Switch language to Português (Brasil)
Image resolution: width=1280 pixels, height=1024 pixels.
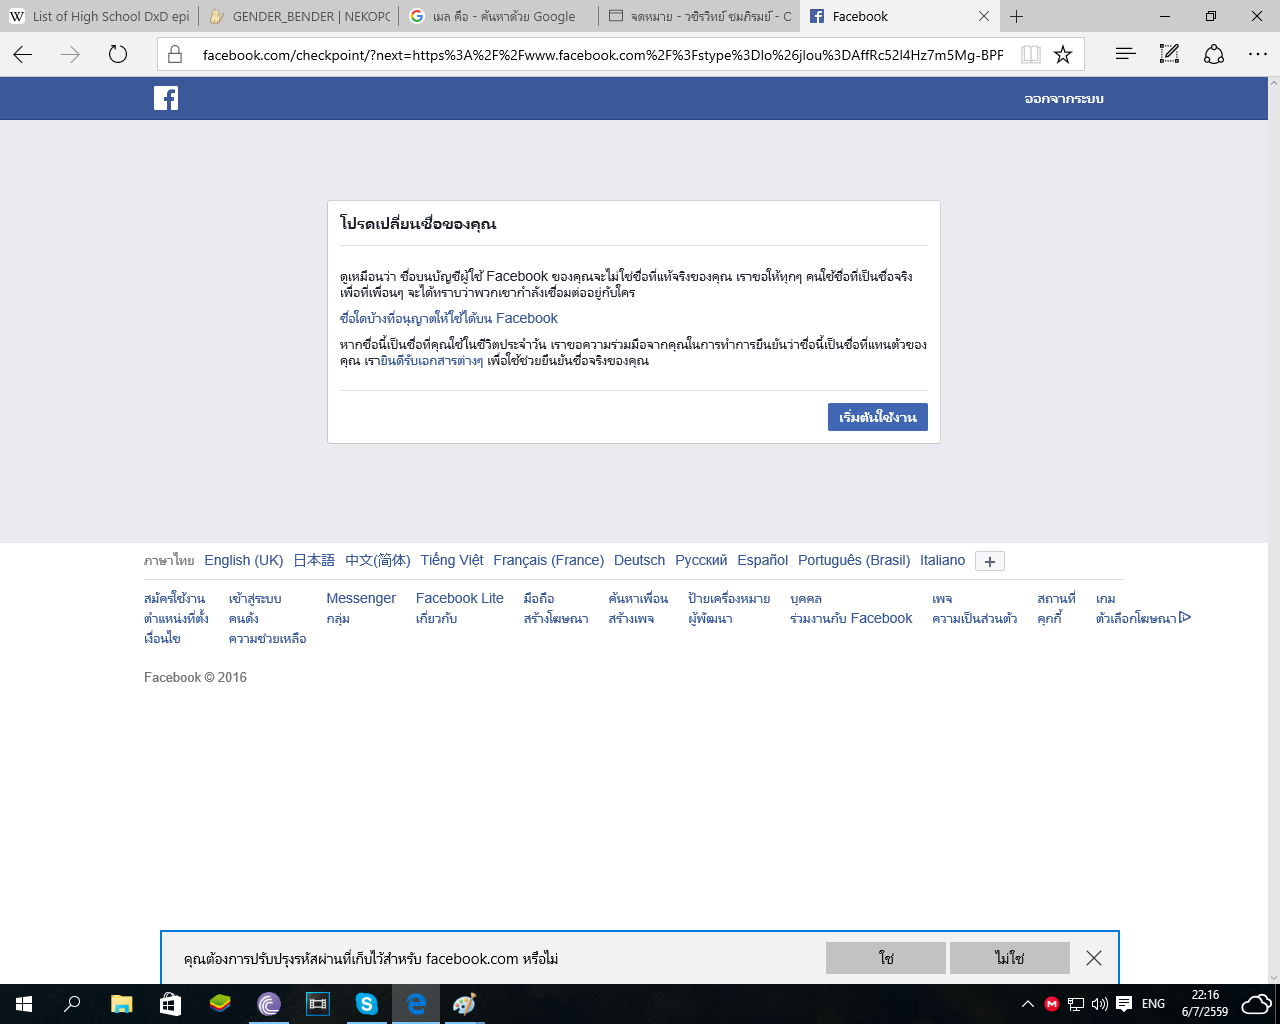854,560
